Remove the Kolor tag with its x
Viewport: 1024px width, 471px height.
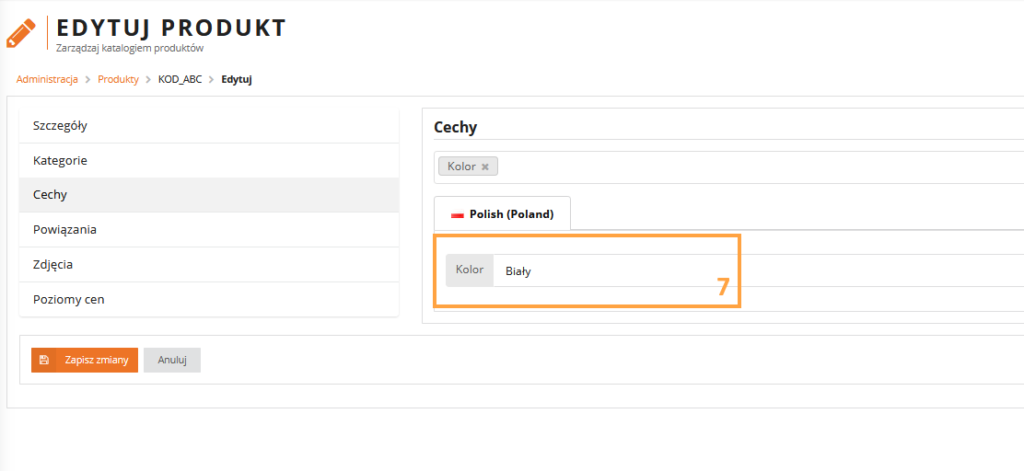coord(485,167)
